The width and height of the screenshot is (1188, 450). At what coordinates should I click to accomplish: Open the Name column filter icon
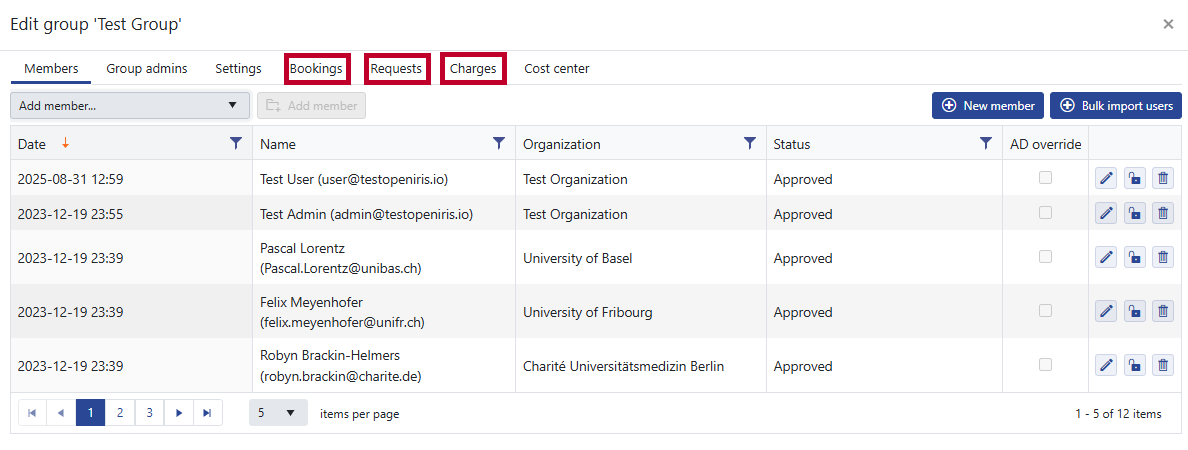click(x=499, y=144)
